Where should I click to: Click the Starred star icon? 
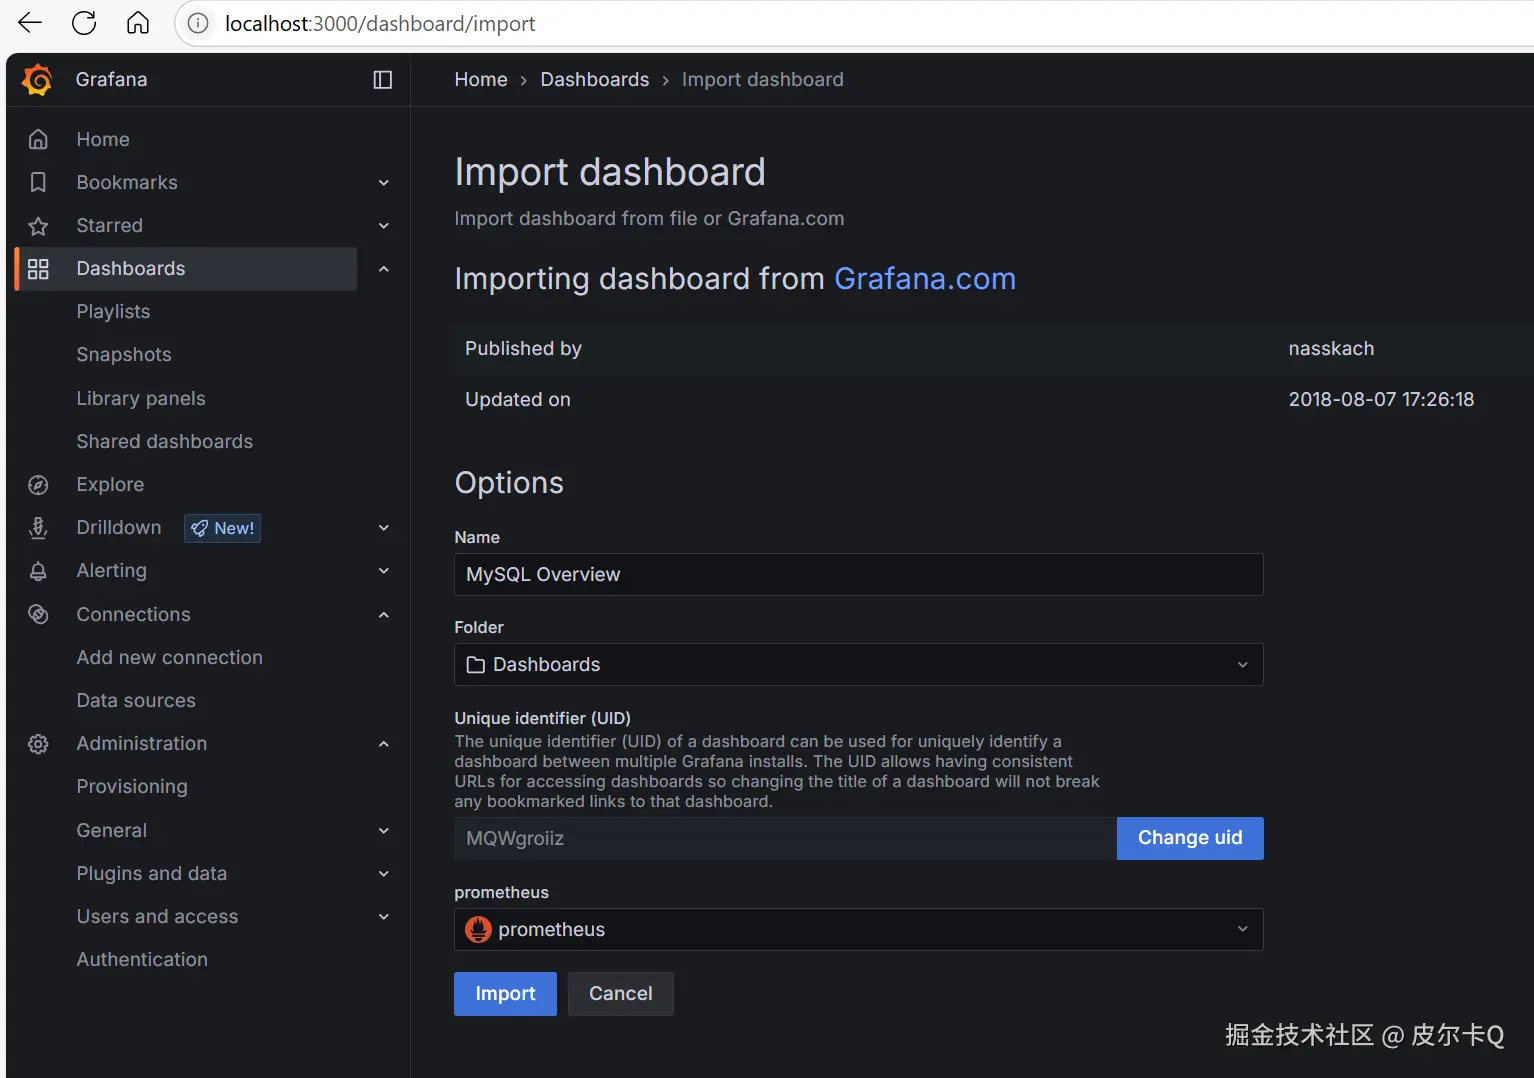pyautogui.click(x=38, y=226)
